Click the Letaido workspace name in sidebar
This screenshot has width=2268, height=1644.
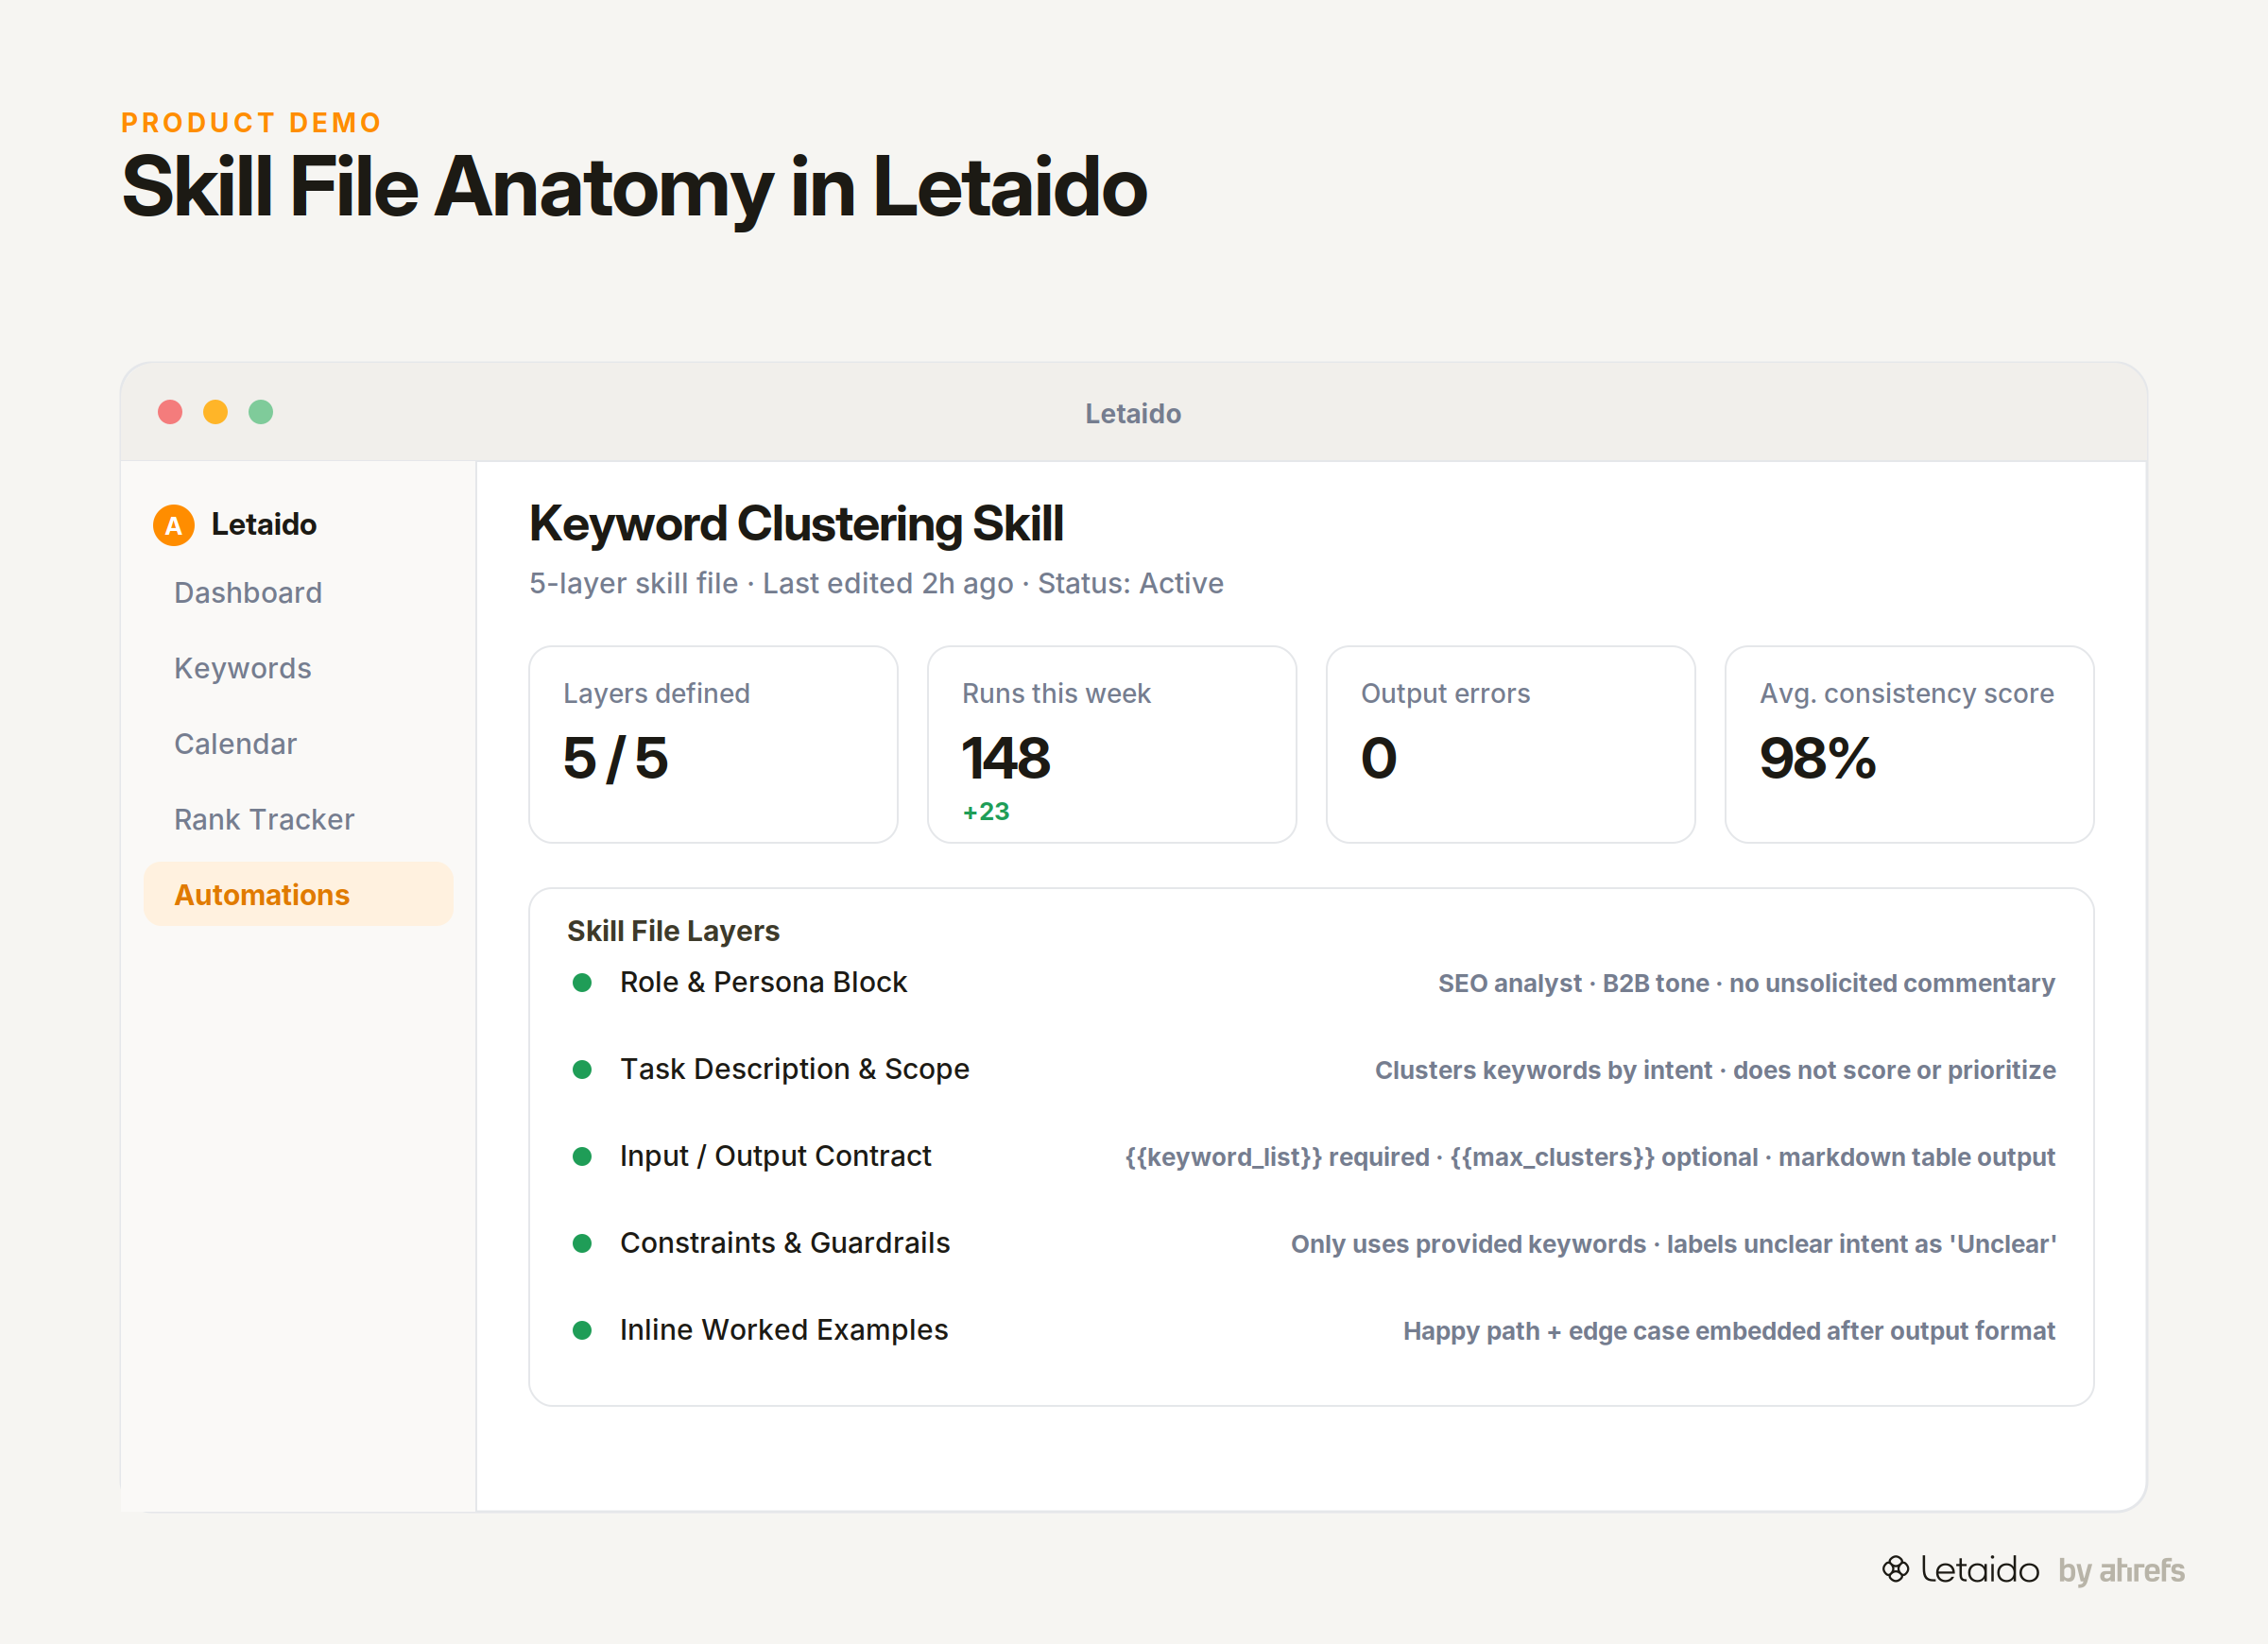click(x=264, y=525)
